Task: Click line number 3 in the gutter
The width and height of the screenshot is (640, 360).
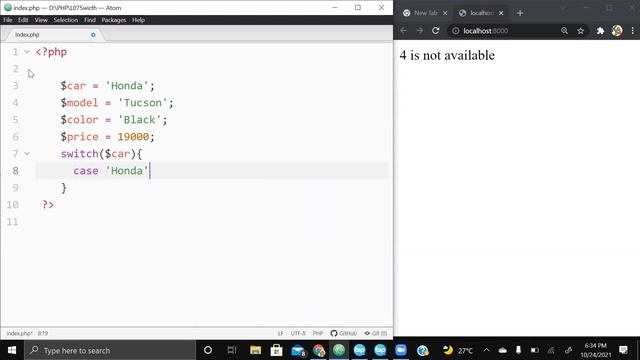Action: [15, 86]
